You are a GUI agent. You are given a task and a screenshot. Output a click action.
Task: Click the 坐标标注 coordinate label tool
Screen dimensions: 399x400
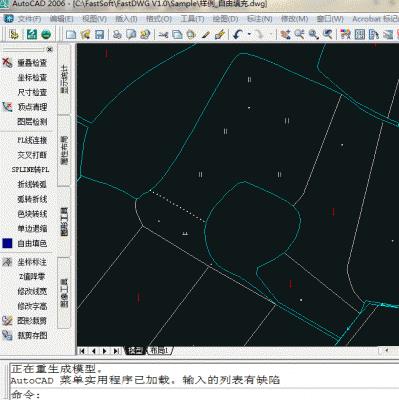coord(32,262)
